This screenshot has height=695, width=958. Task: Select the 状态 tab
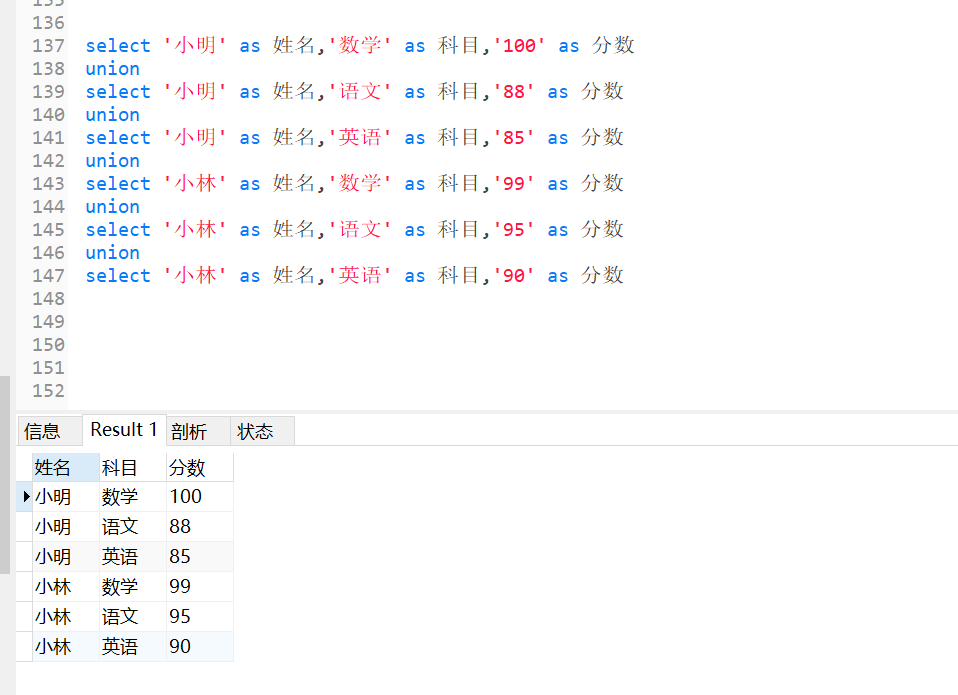[258, 431]
